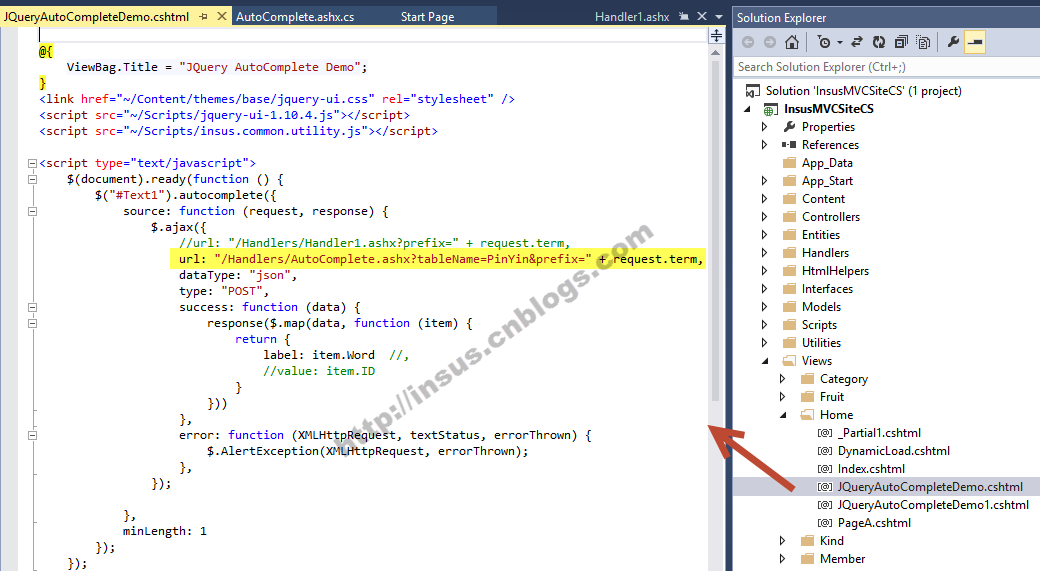The width and height of the screenshot is (1040, 571).
Task: Click the editor vertical scrollbar thumb
Action: pyautogui.click(x=716, y=231)
